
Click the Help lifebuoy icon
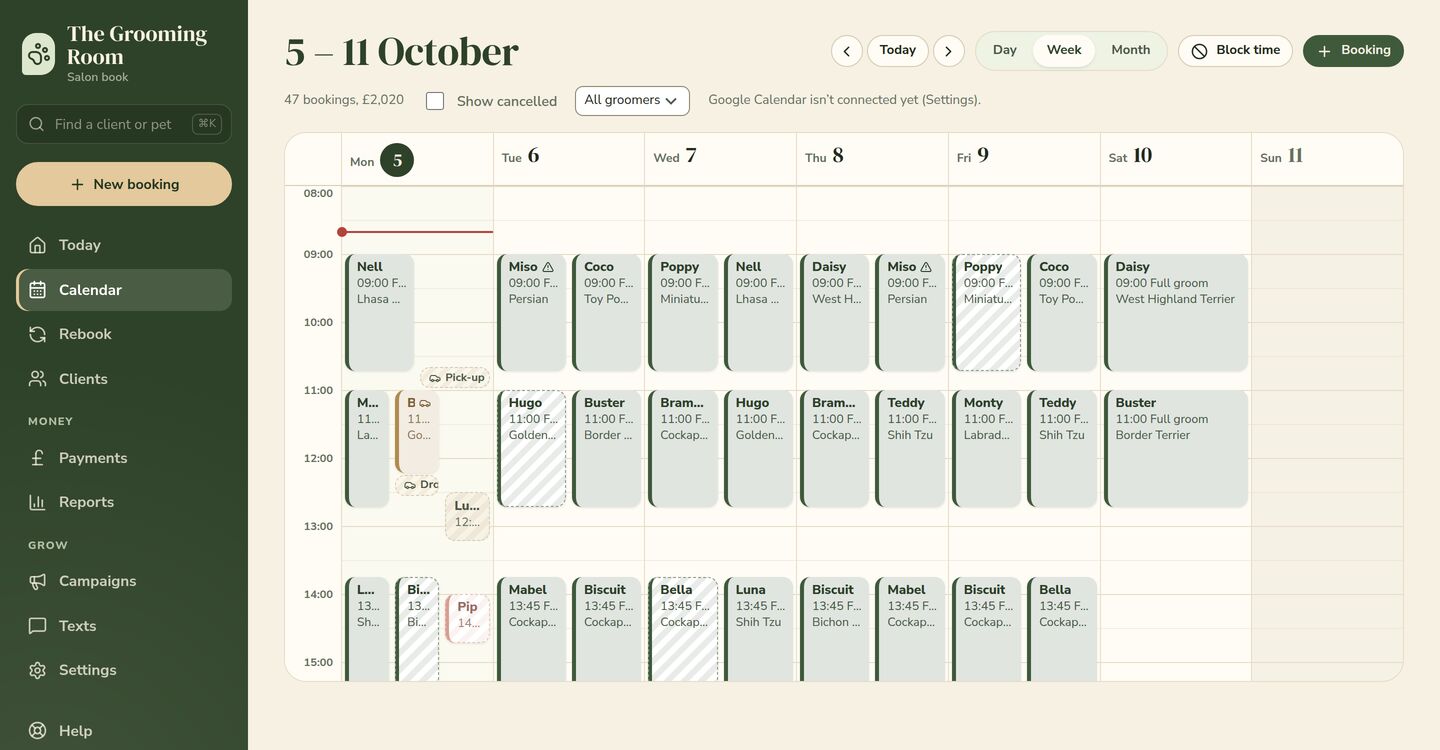pyautogui.click(x=37, y=731)
